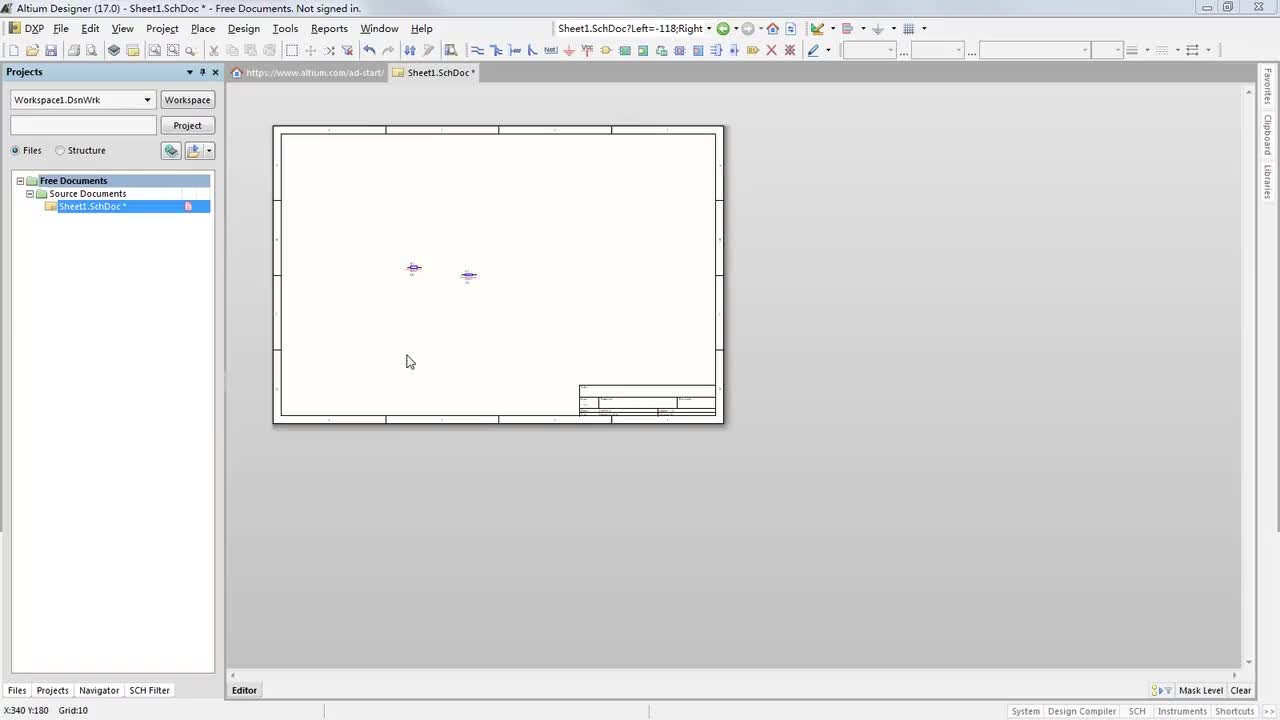Clear current filter icon
The height and width of the screenshot is (720, 1280).
347,50
